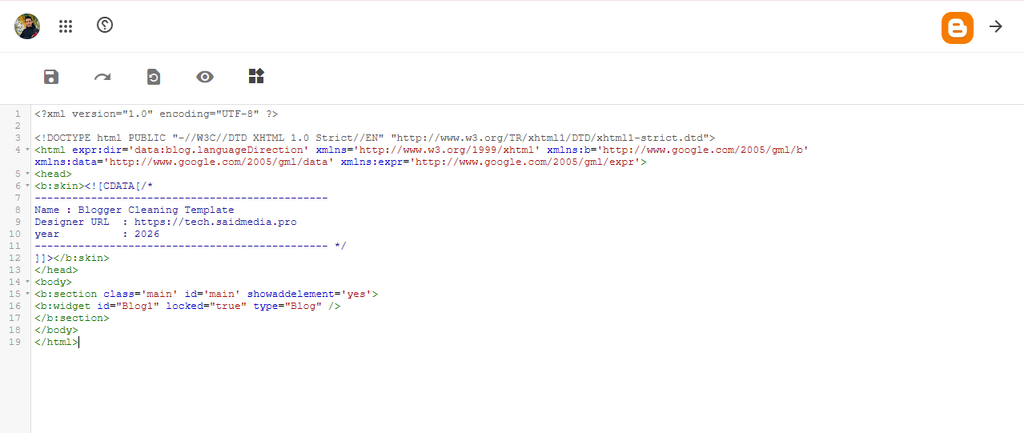Save the theme with the floppy disk icon
1024x433 pixels.
coord(51,77)
